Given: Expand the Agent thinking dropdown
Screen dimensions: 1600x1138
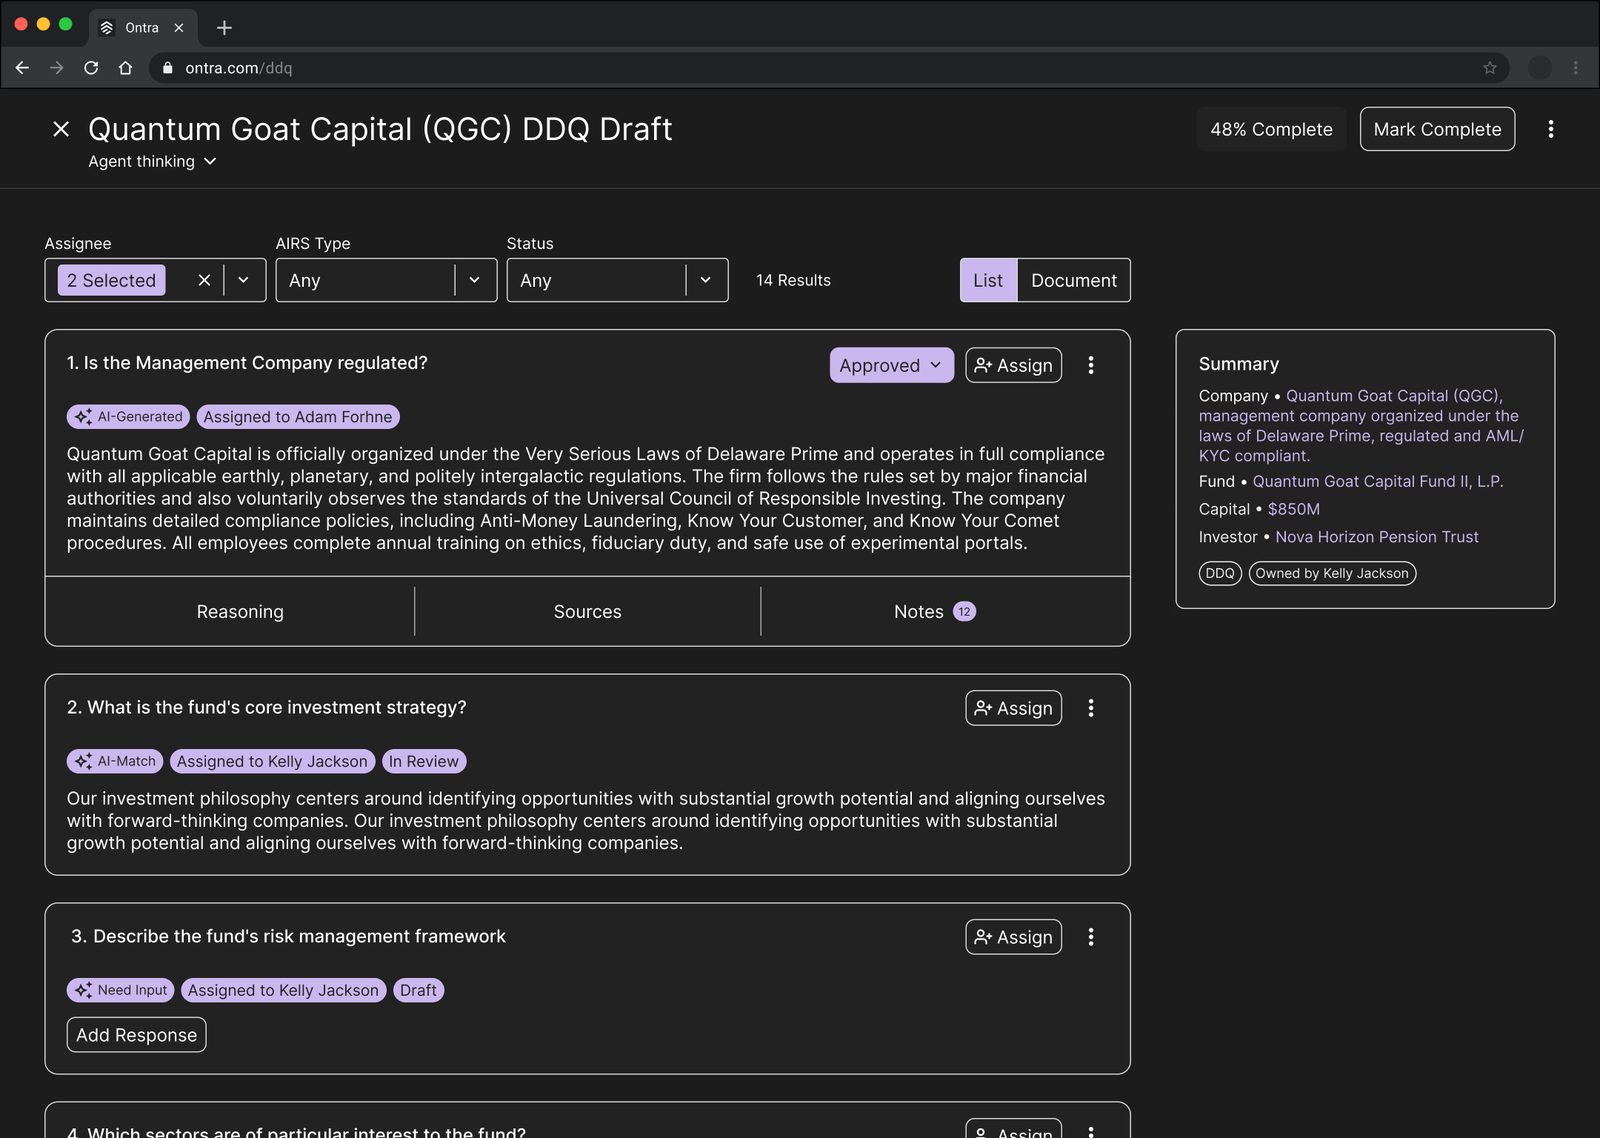Looking at the screenshot, I should pos(152,161).
